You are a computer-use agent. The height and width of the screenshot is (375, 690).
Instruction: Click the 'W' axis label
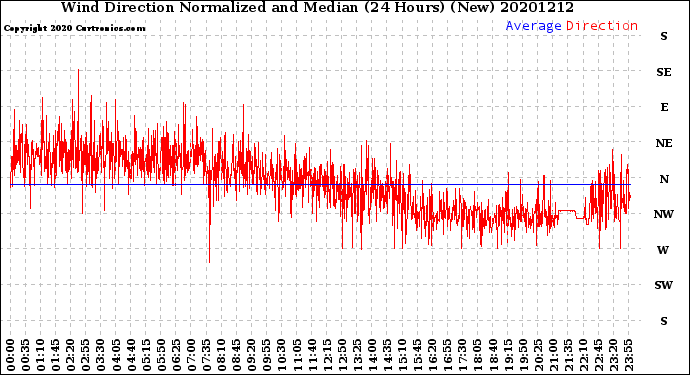pyautogui.click(x=663, y=250)
